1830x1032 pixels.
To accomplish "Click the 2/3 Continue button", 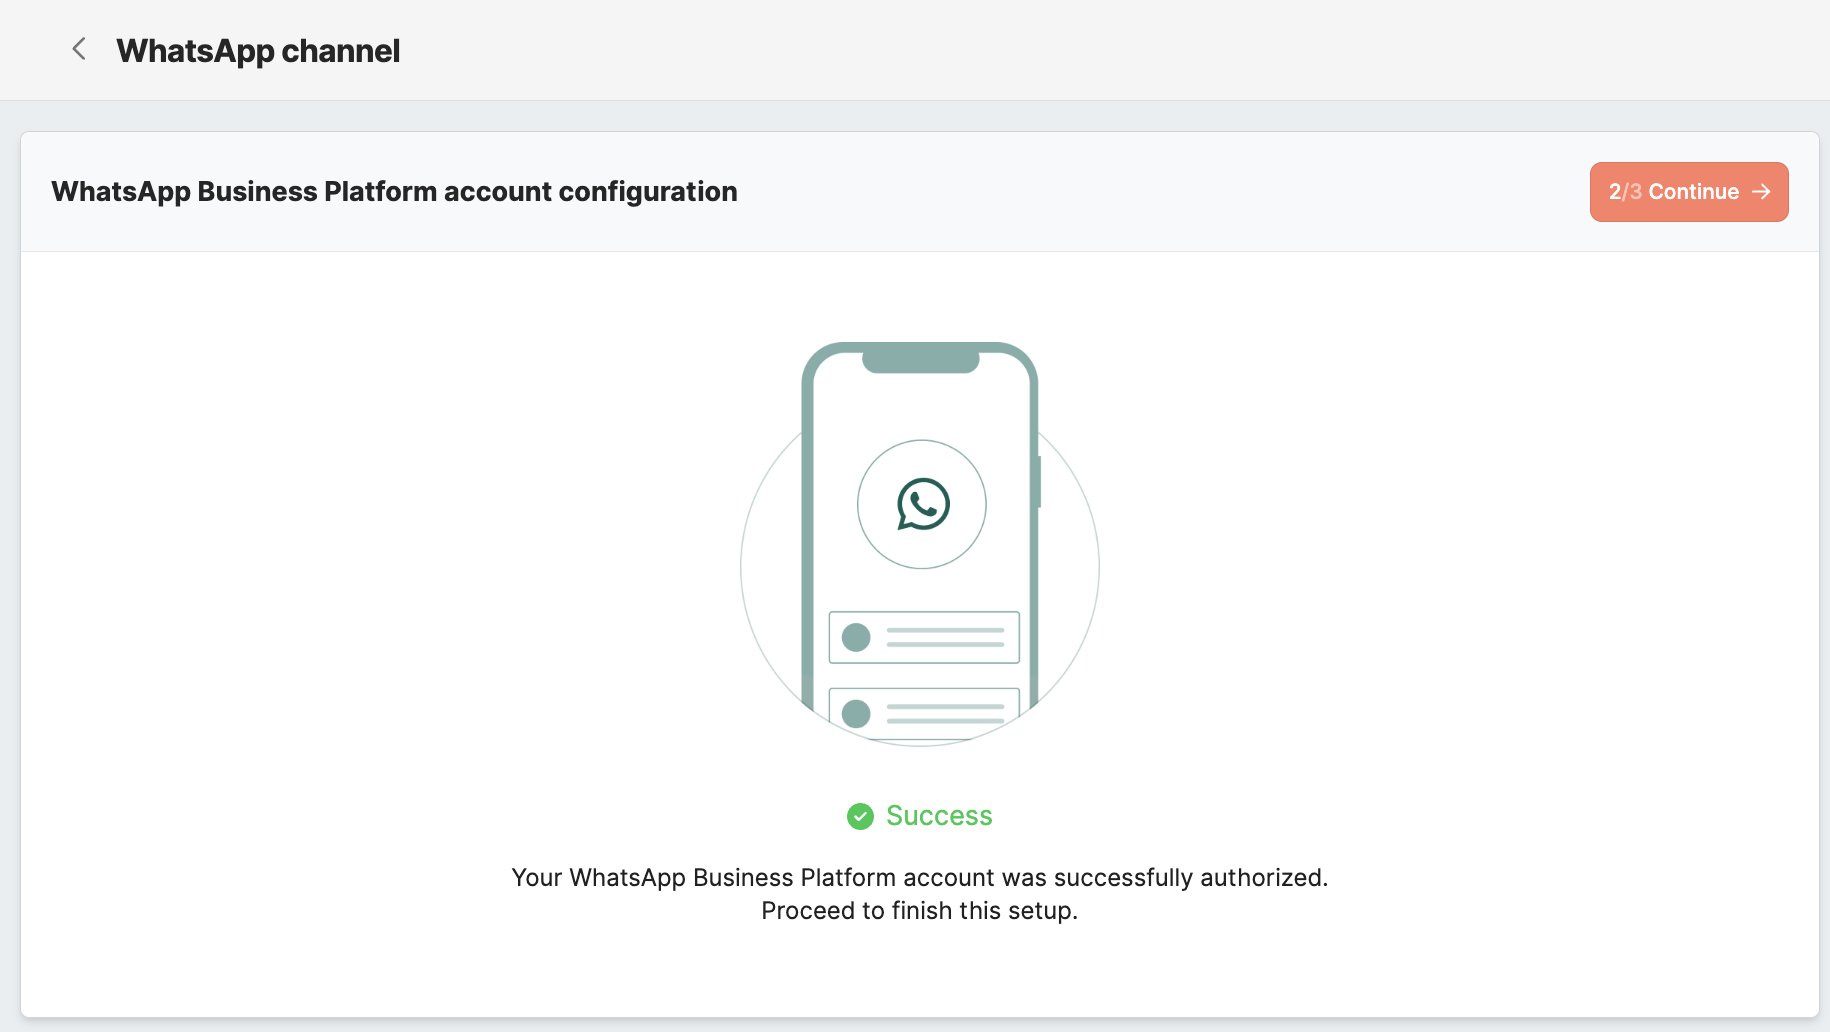I will tap(1689, 192).
